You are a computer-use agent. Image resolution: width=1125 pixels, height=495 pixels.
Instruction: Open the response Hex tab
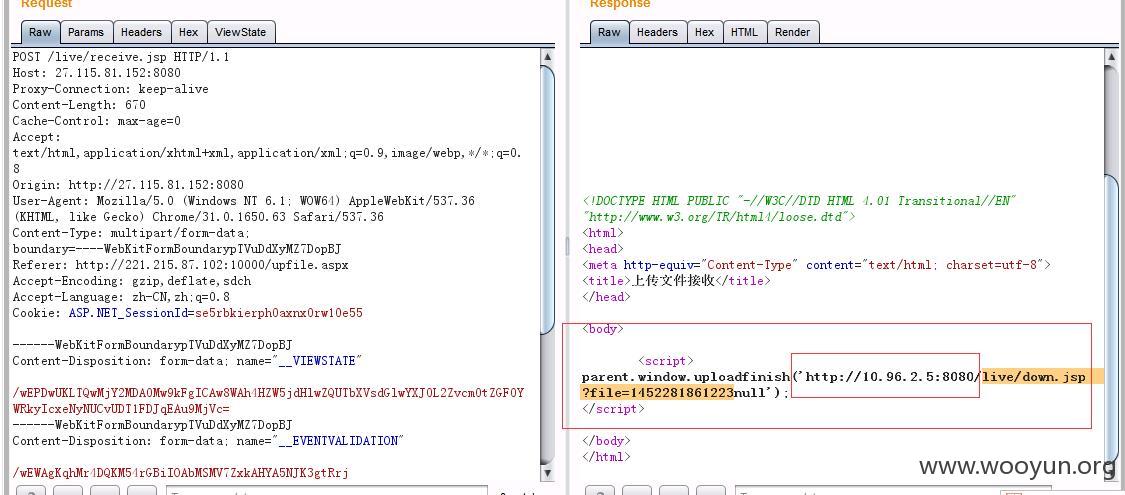(x=705, y=32)
